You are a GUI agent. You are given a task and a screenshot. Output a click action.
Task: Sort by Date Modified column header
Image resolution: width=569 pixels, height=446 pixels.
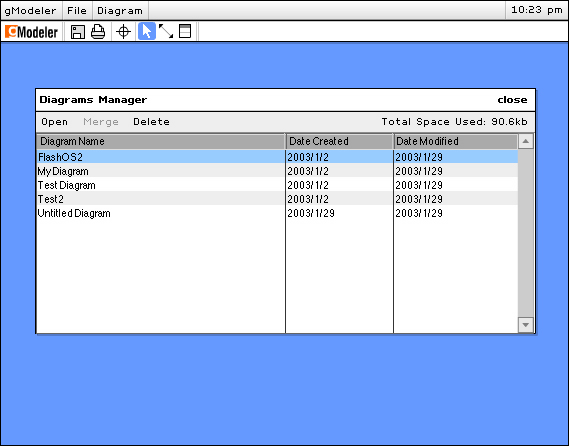pyautogui.click(x=456, y=141)
